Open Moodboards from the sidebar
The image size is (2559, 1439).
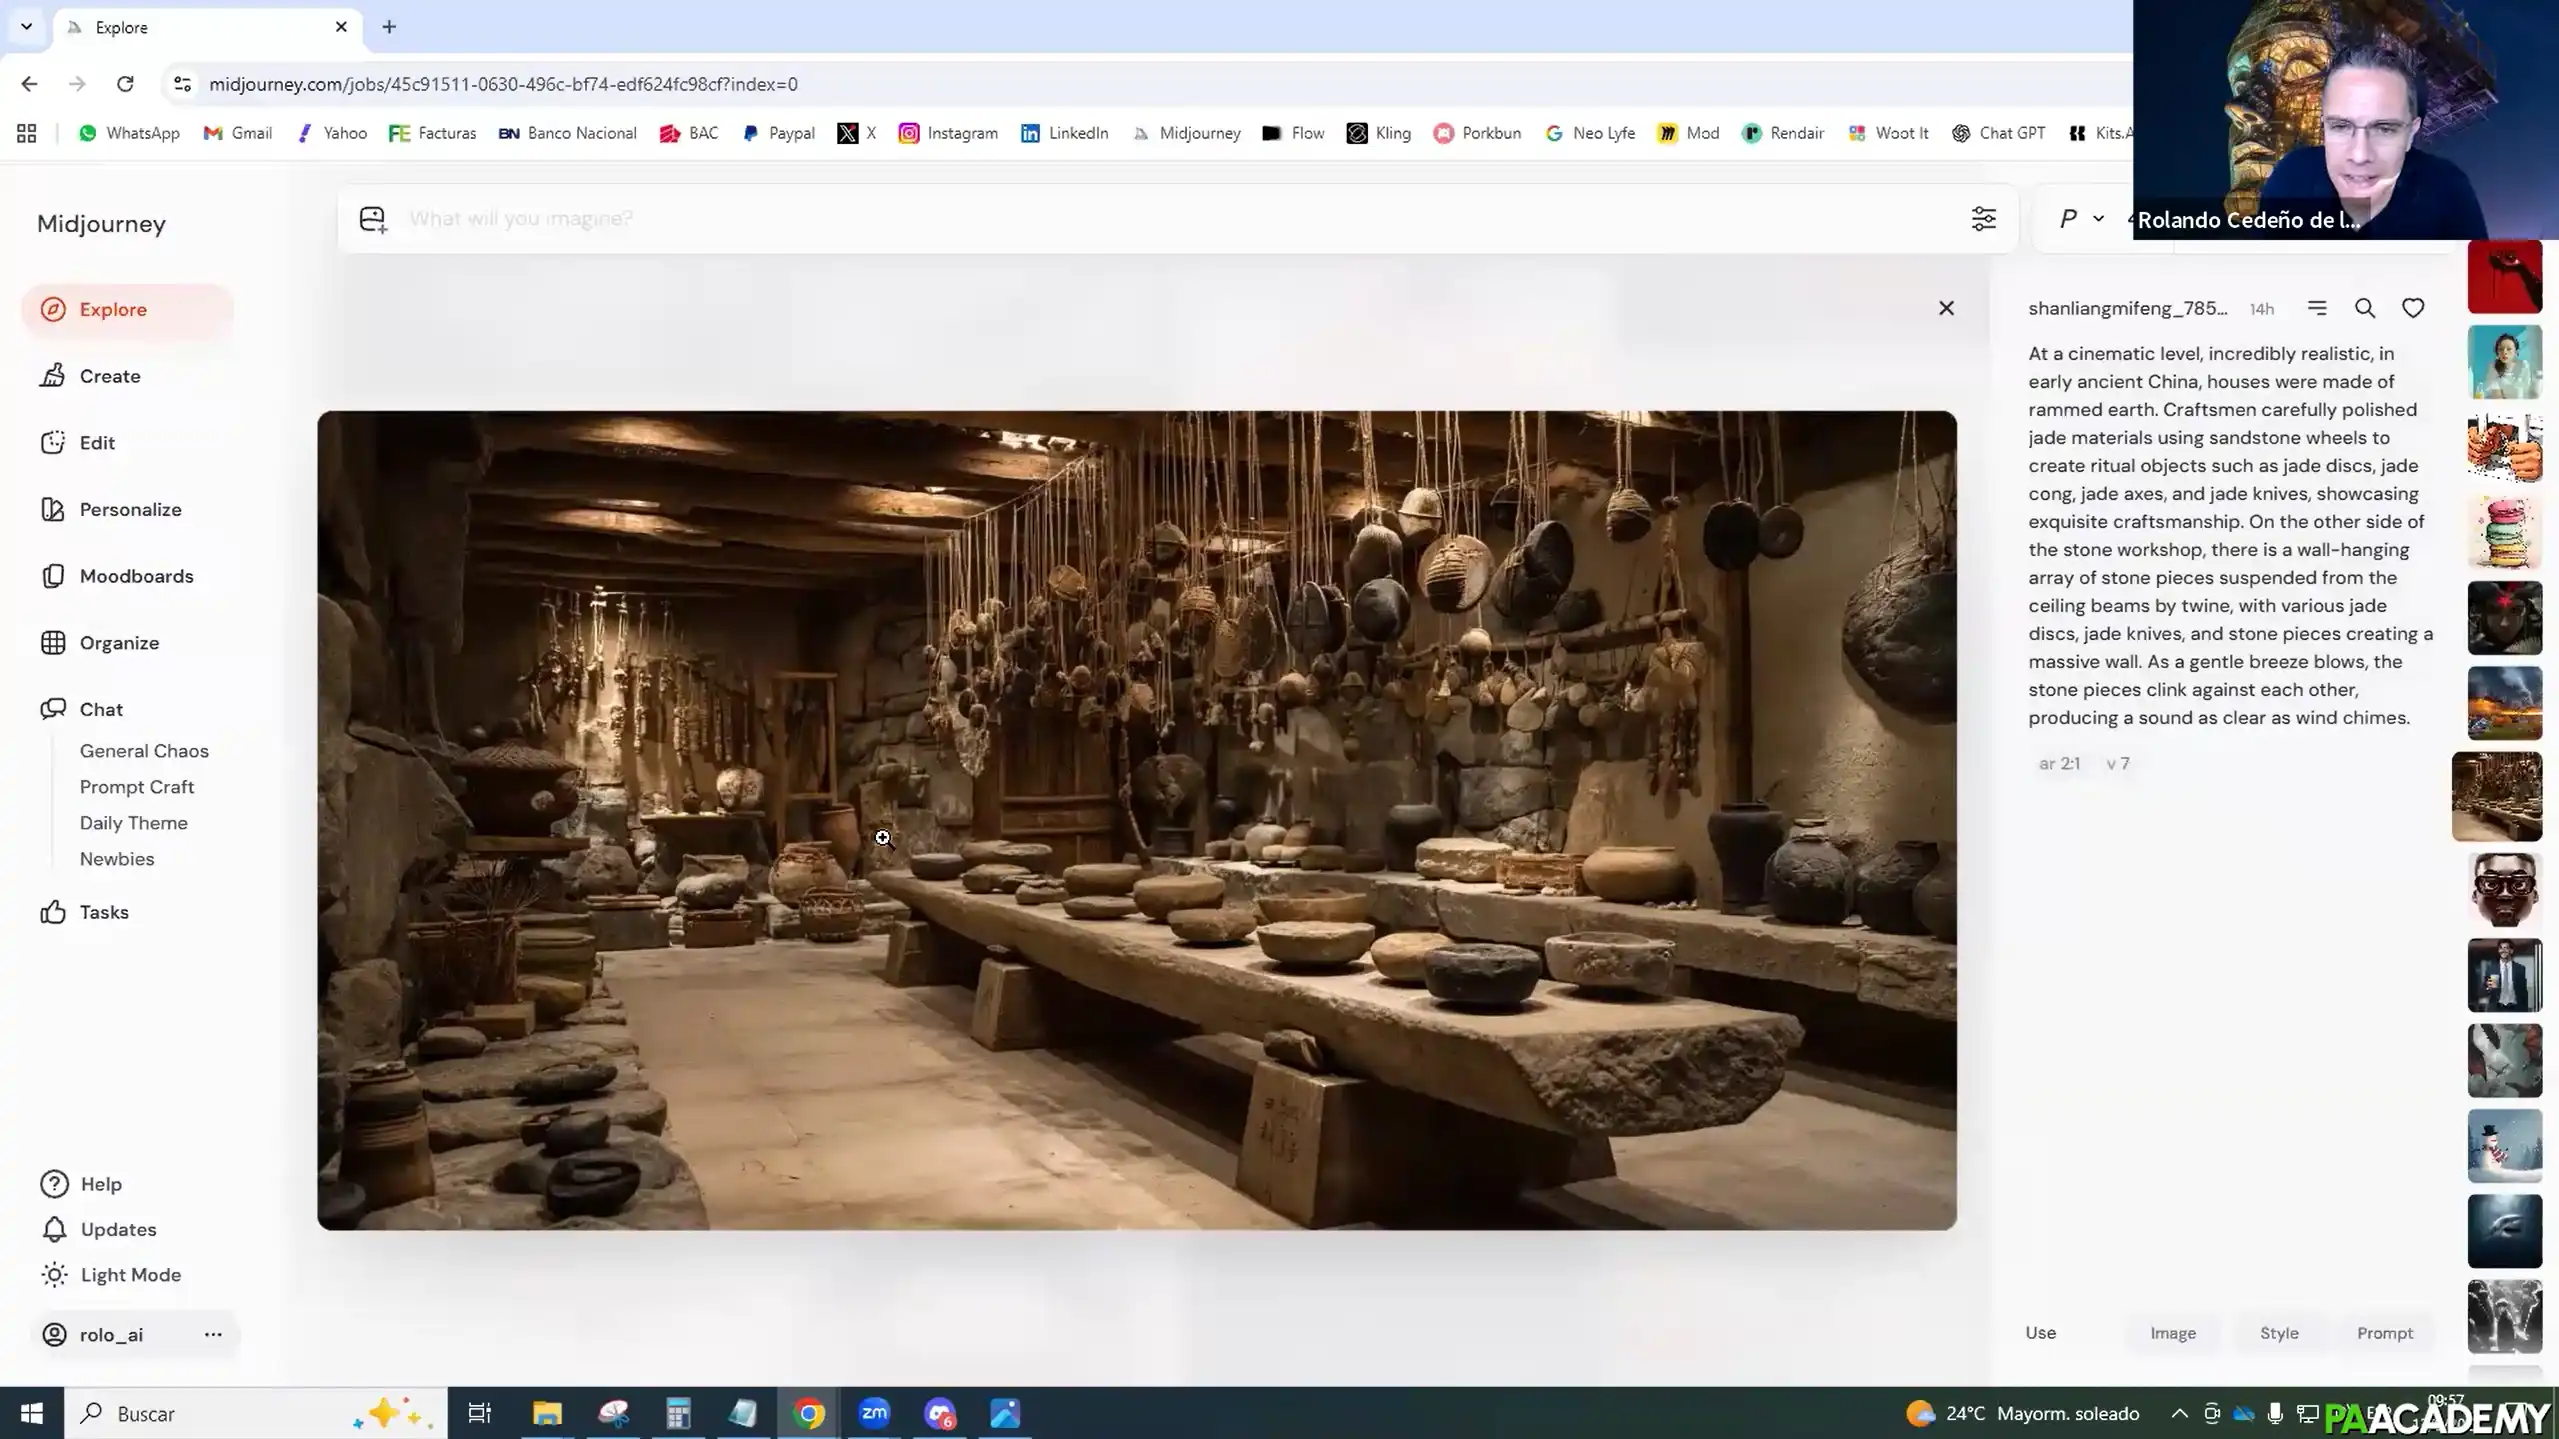coord(136,576)
